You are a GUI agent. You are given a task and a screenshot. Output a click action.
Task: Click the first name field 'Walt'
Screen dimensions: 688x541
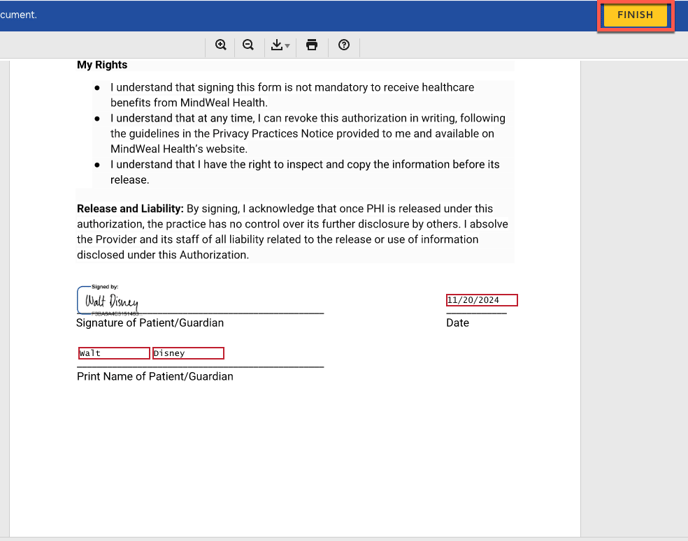coord(114,353)
